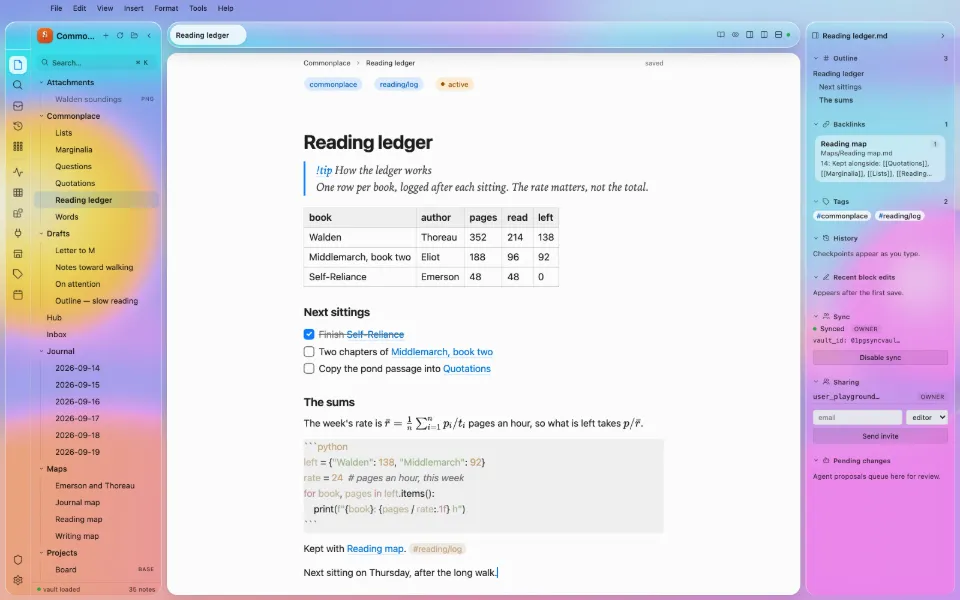The height and width of the screenshot is (600, 960).
Task: Check Copy the pond passage task
Action: (x=309, y=369)
